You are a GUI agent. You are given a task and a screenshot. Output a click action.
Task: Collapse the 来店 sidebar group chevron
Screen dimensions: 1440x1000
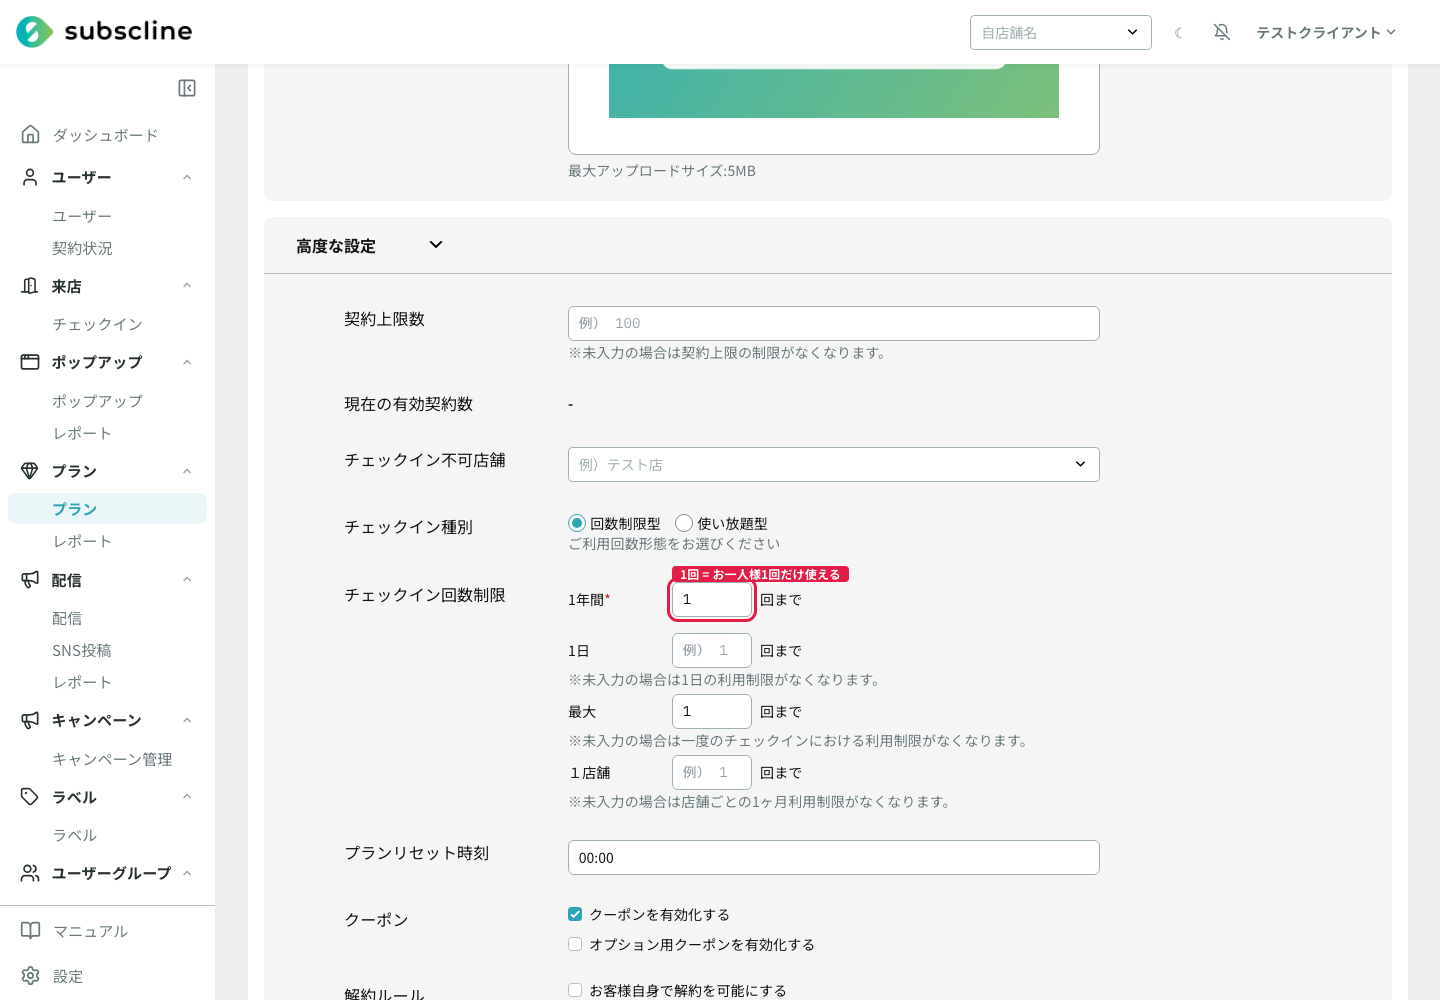pyautogui.click(x=187, y=286)
